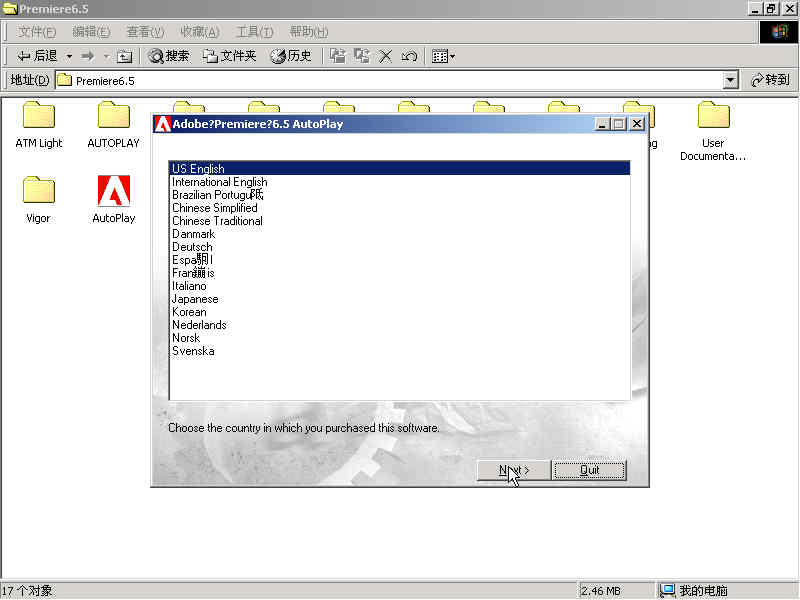
Task: Select Brazilian Portuguese in the list
Action: [x=399, y=195]
